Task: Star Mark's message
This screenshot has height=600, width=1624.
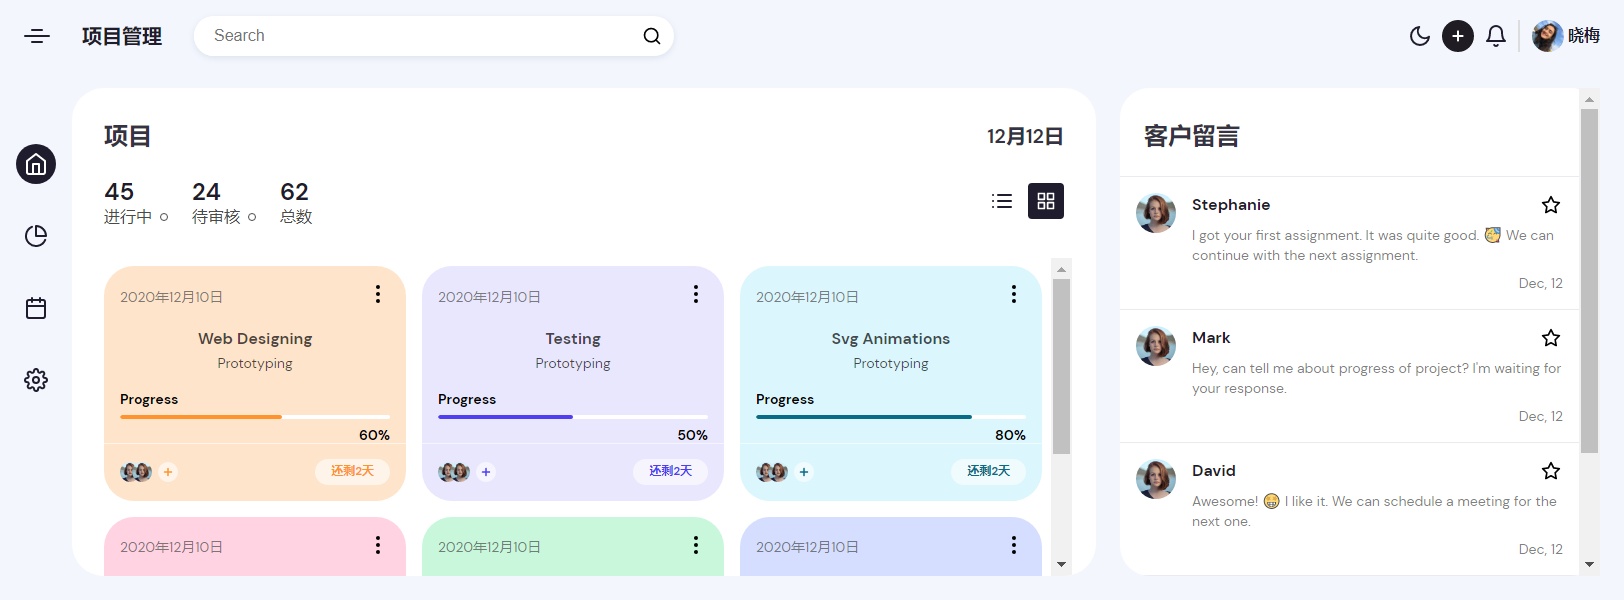Action: click(x=1551, y=338)
